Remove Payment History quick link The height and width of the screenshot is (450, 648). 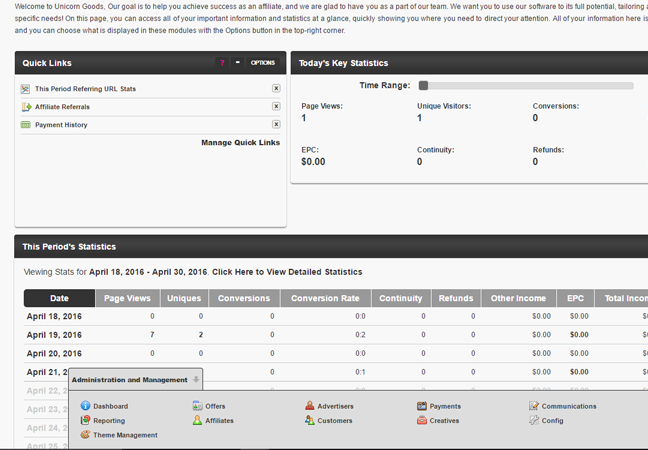[276, 124]
